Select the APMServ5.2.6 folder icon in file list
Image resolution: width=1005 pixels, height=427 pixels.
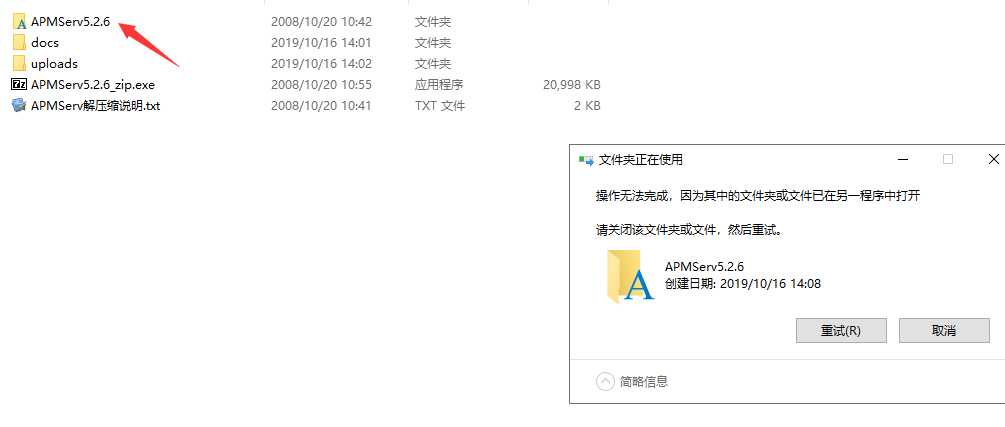(x=19, y=22)
